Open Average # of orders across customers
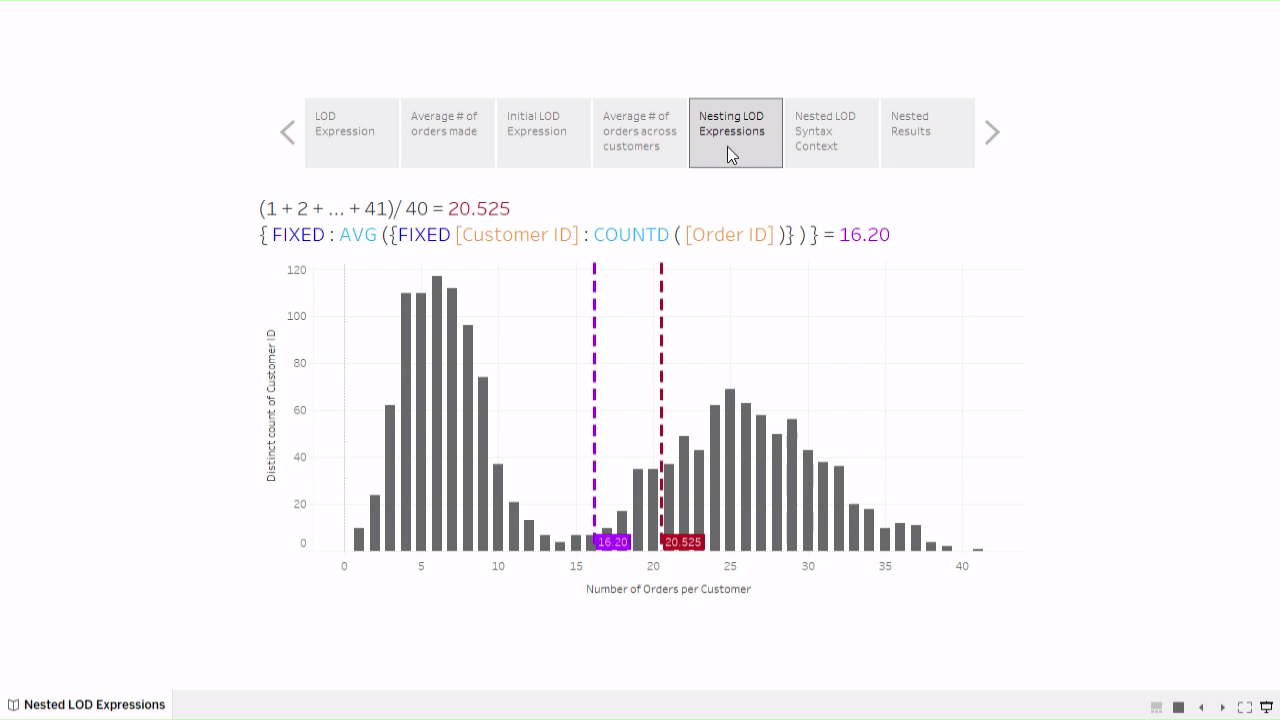 (639, 132)
